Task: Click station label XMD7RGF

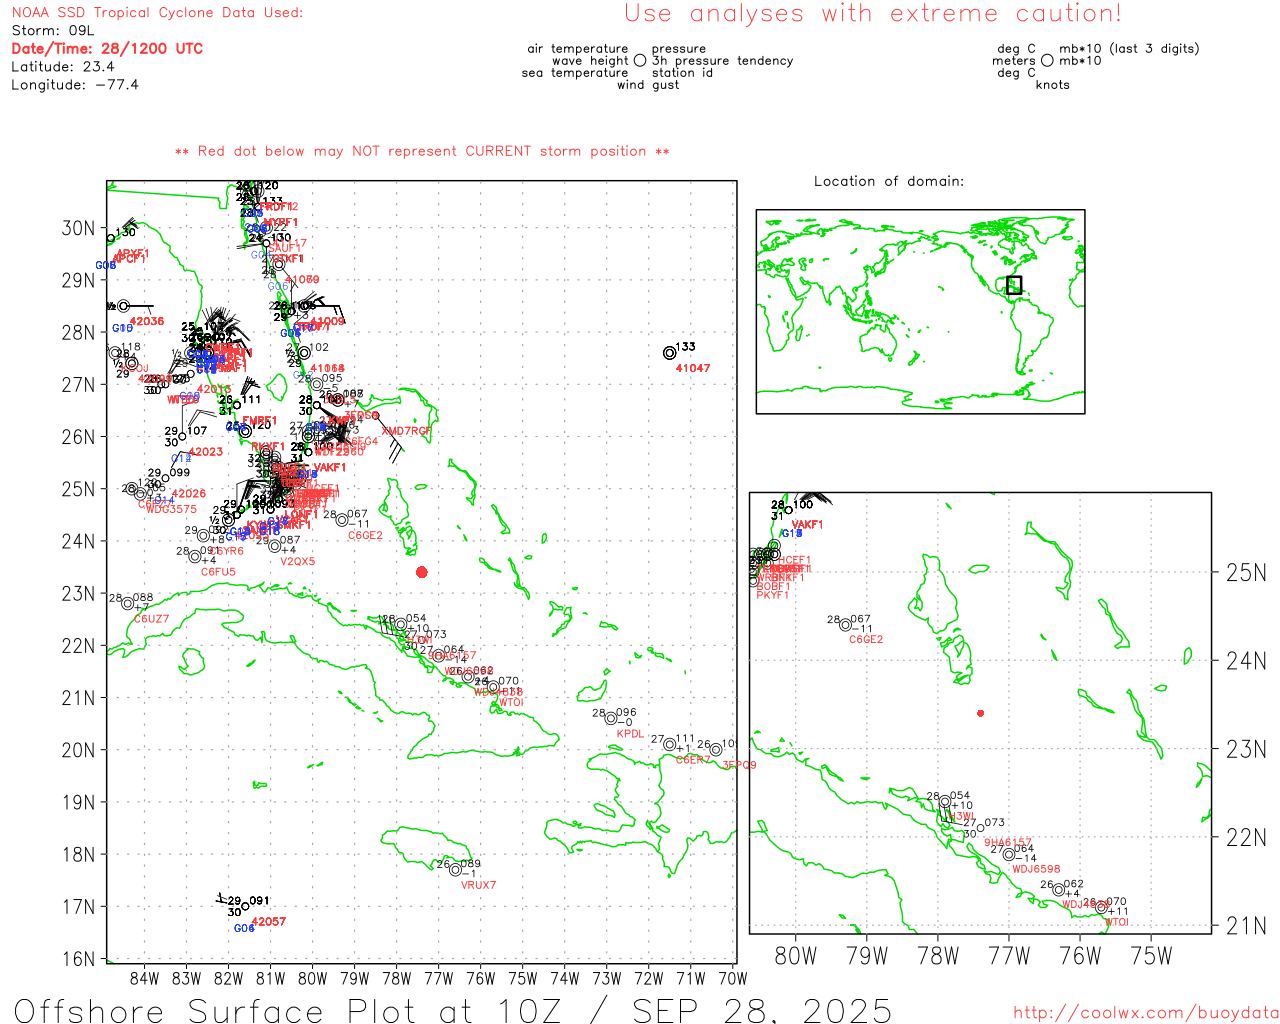Action: [406, 432]
